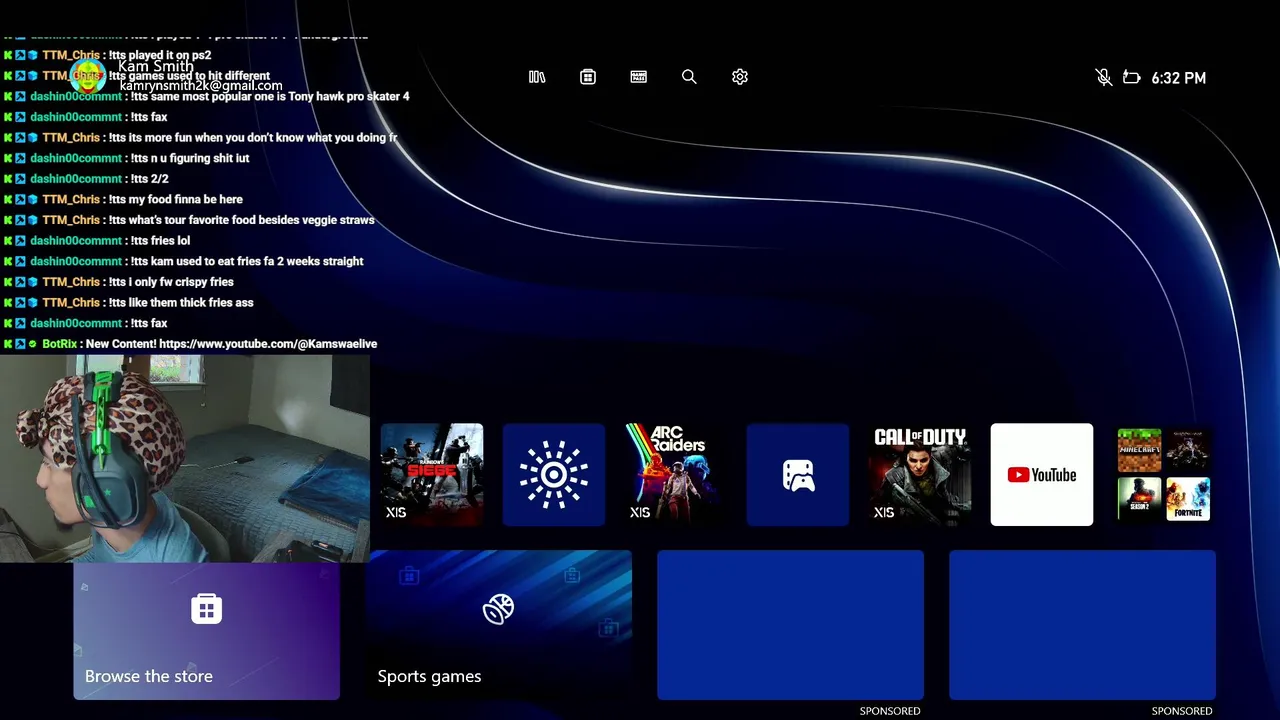
Task: Select chat message "!tts like them thick fries ass"
Action: point(181,303)
